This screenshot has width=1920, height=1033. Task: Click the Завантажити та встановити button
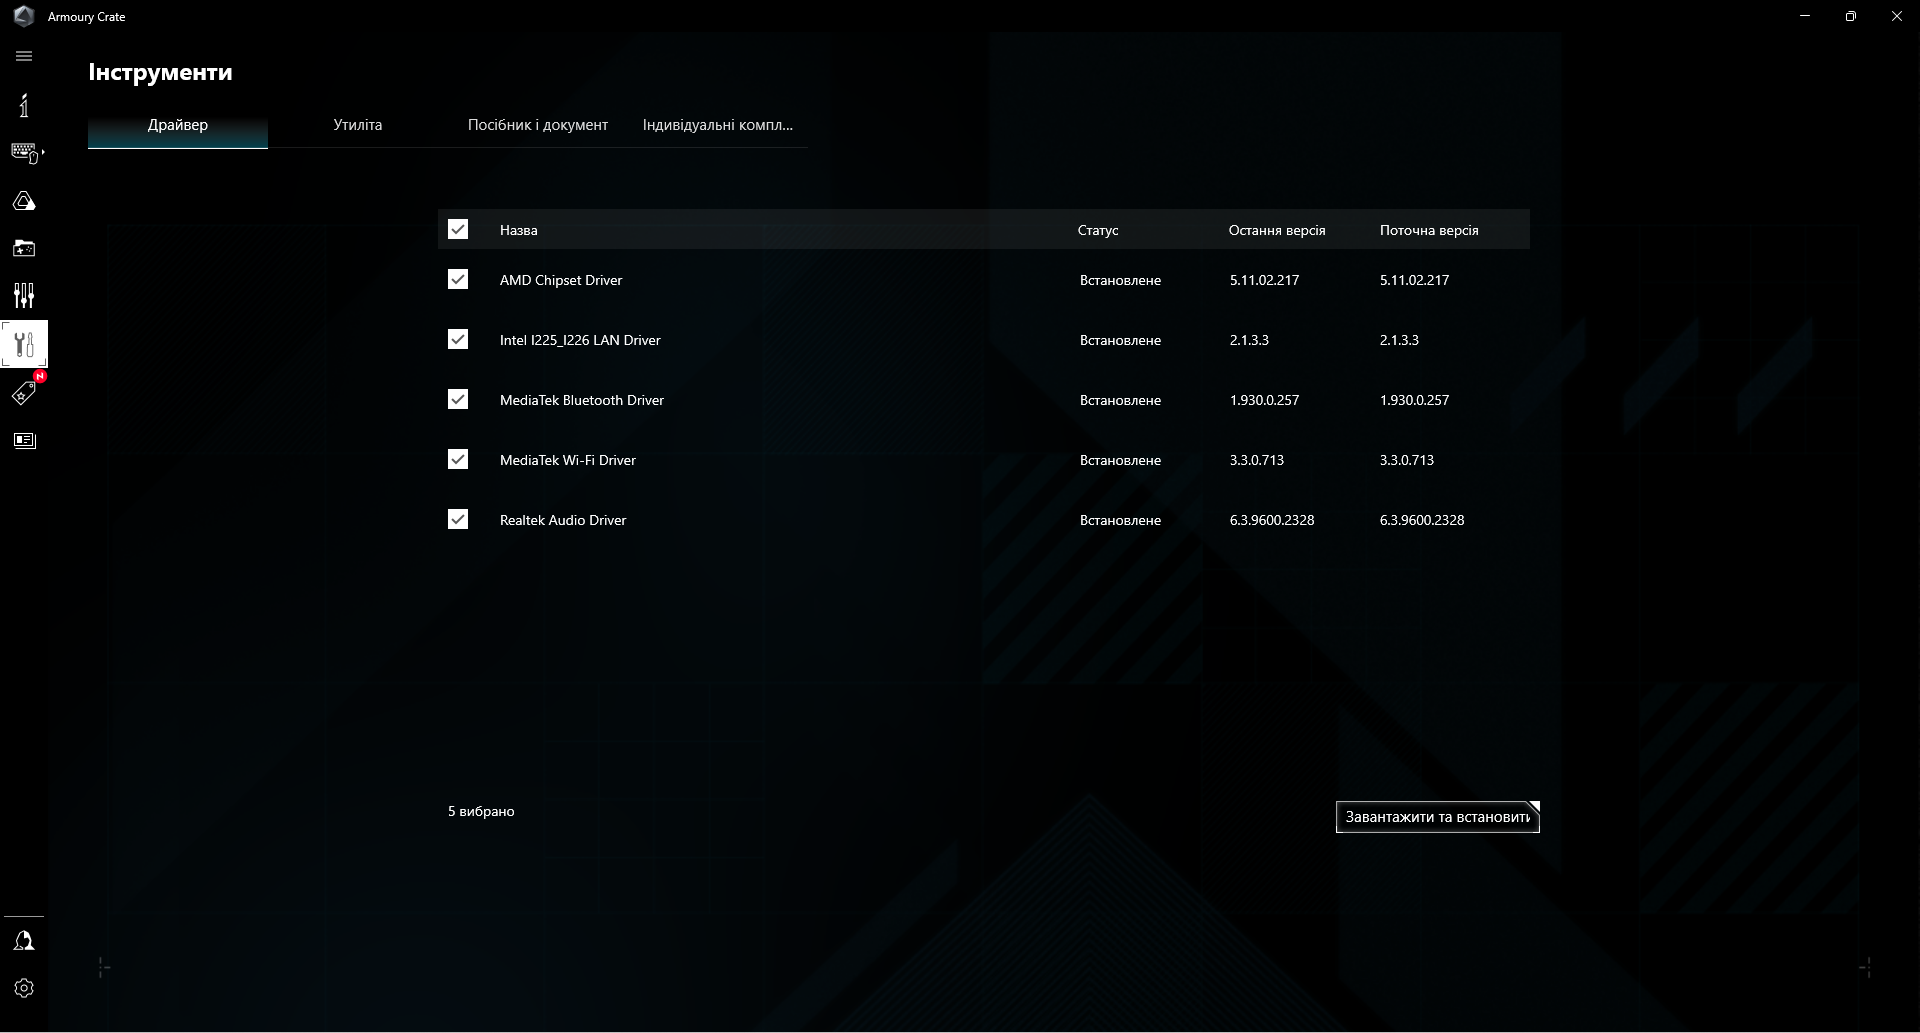(x=1437, y=817)
